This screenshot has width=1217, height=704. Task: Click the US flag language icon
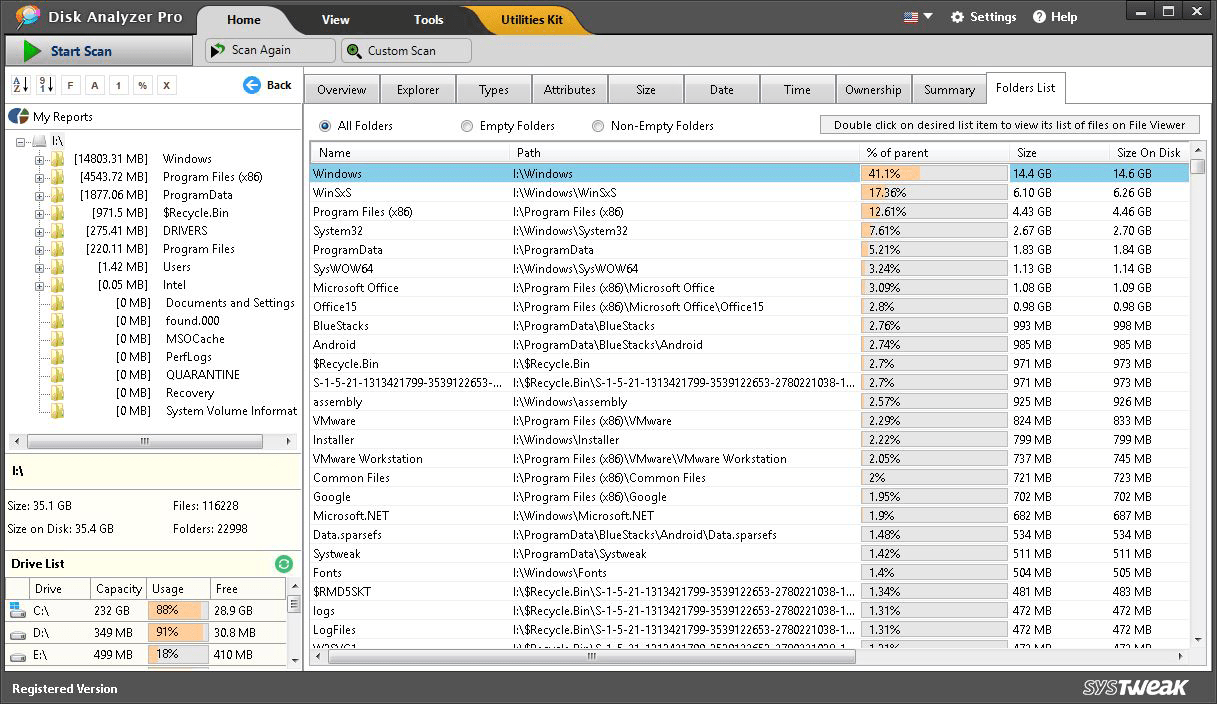911,17
